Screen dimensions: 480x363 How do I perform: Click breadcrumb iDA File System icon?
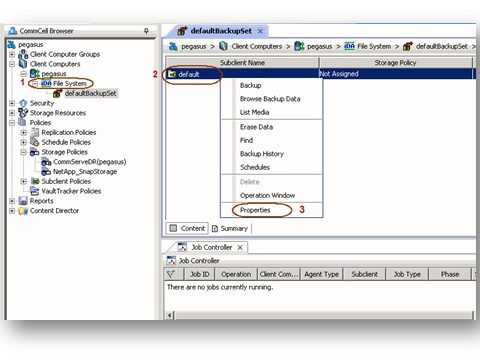(x=349, y=46)
